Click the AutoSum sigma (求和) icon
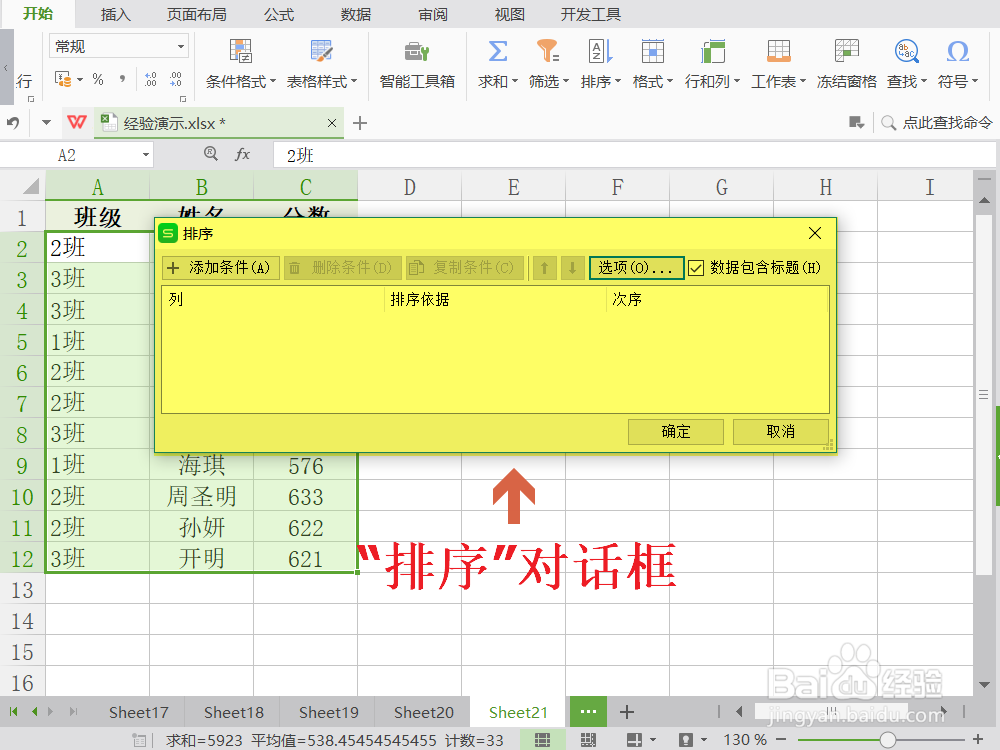The height and width of the screenshot is (750, 1000). [x=497, y=51]
